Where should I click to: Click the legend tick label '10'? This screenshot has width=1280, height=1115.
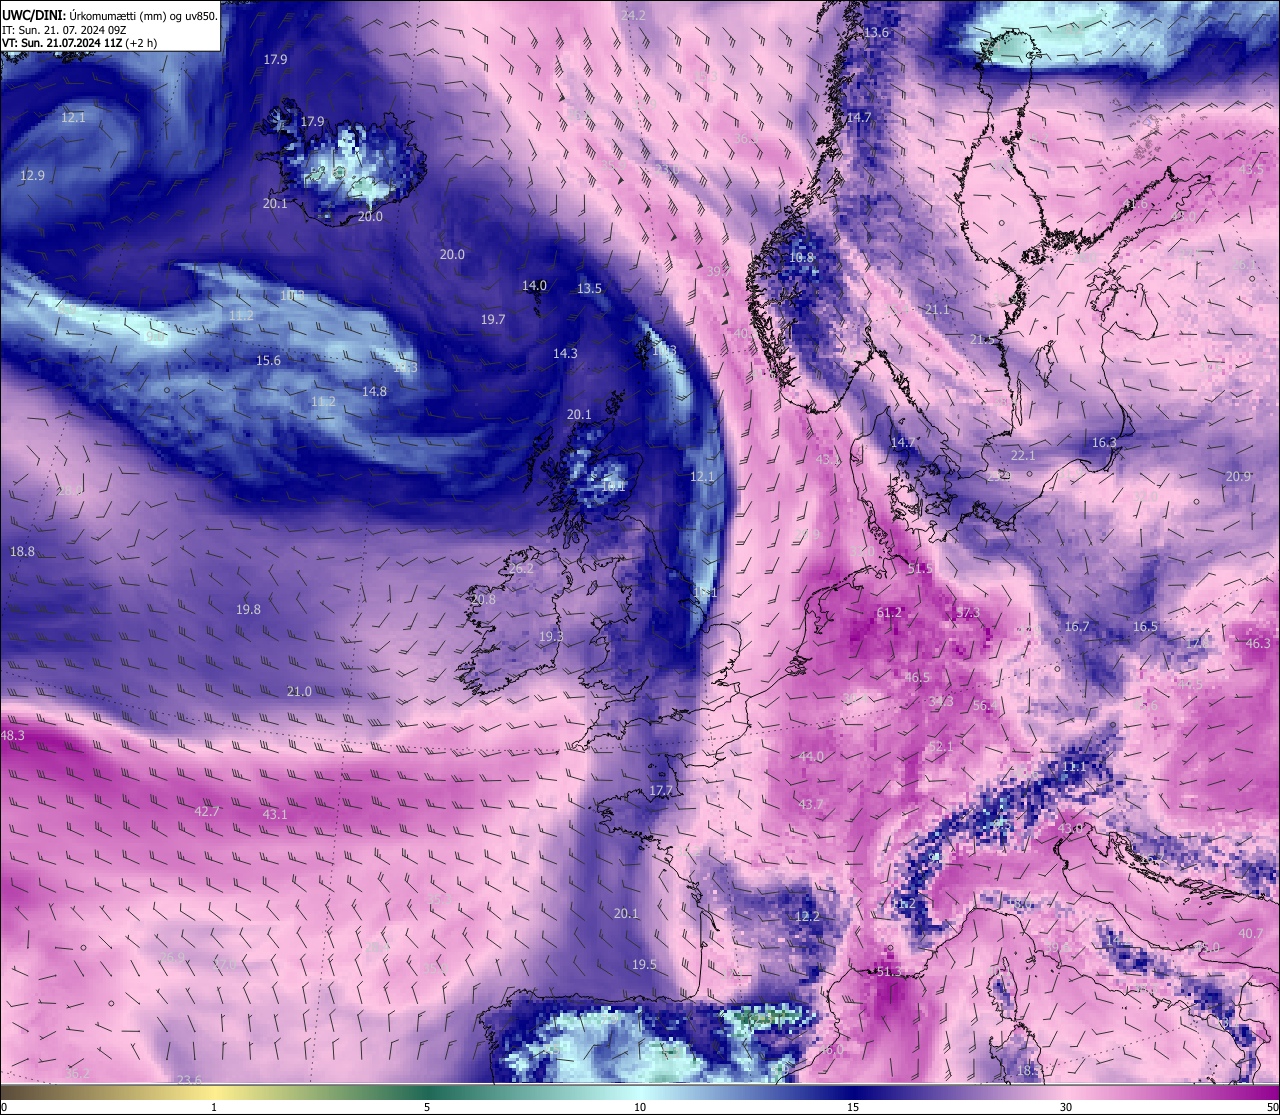[x=640, y=1107]
